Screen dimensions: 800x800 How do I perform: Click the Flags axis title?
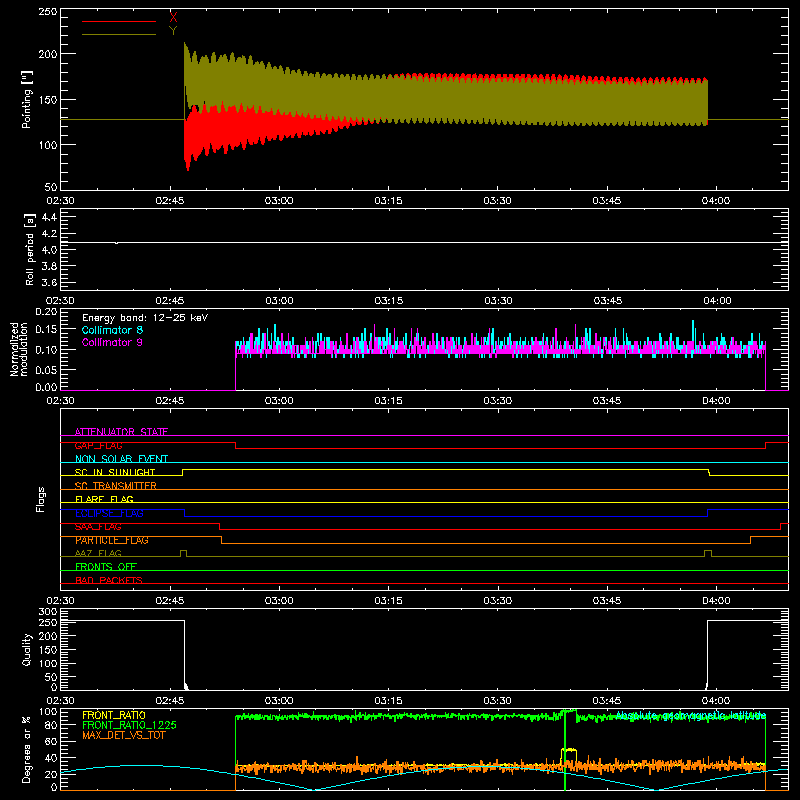coord(40,499)
